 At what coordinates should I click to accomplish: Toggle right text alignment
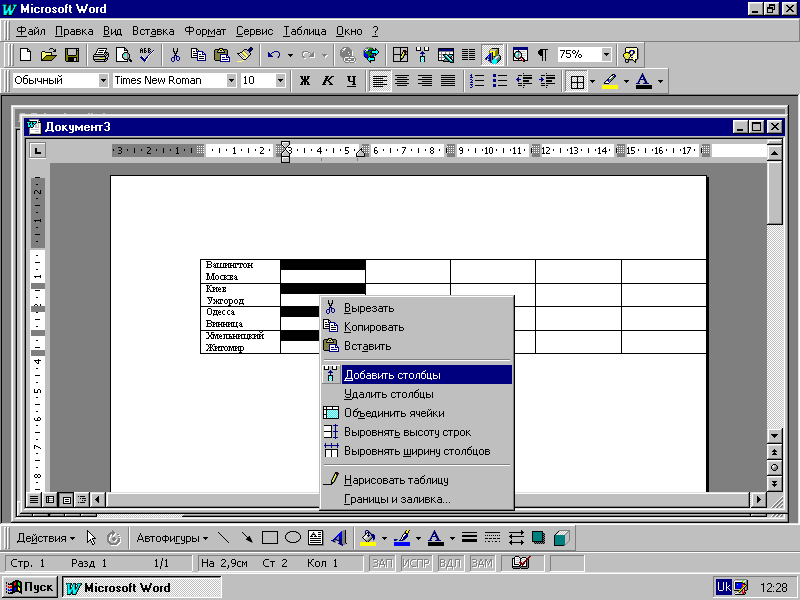(425, 81)
